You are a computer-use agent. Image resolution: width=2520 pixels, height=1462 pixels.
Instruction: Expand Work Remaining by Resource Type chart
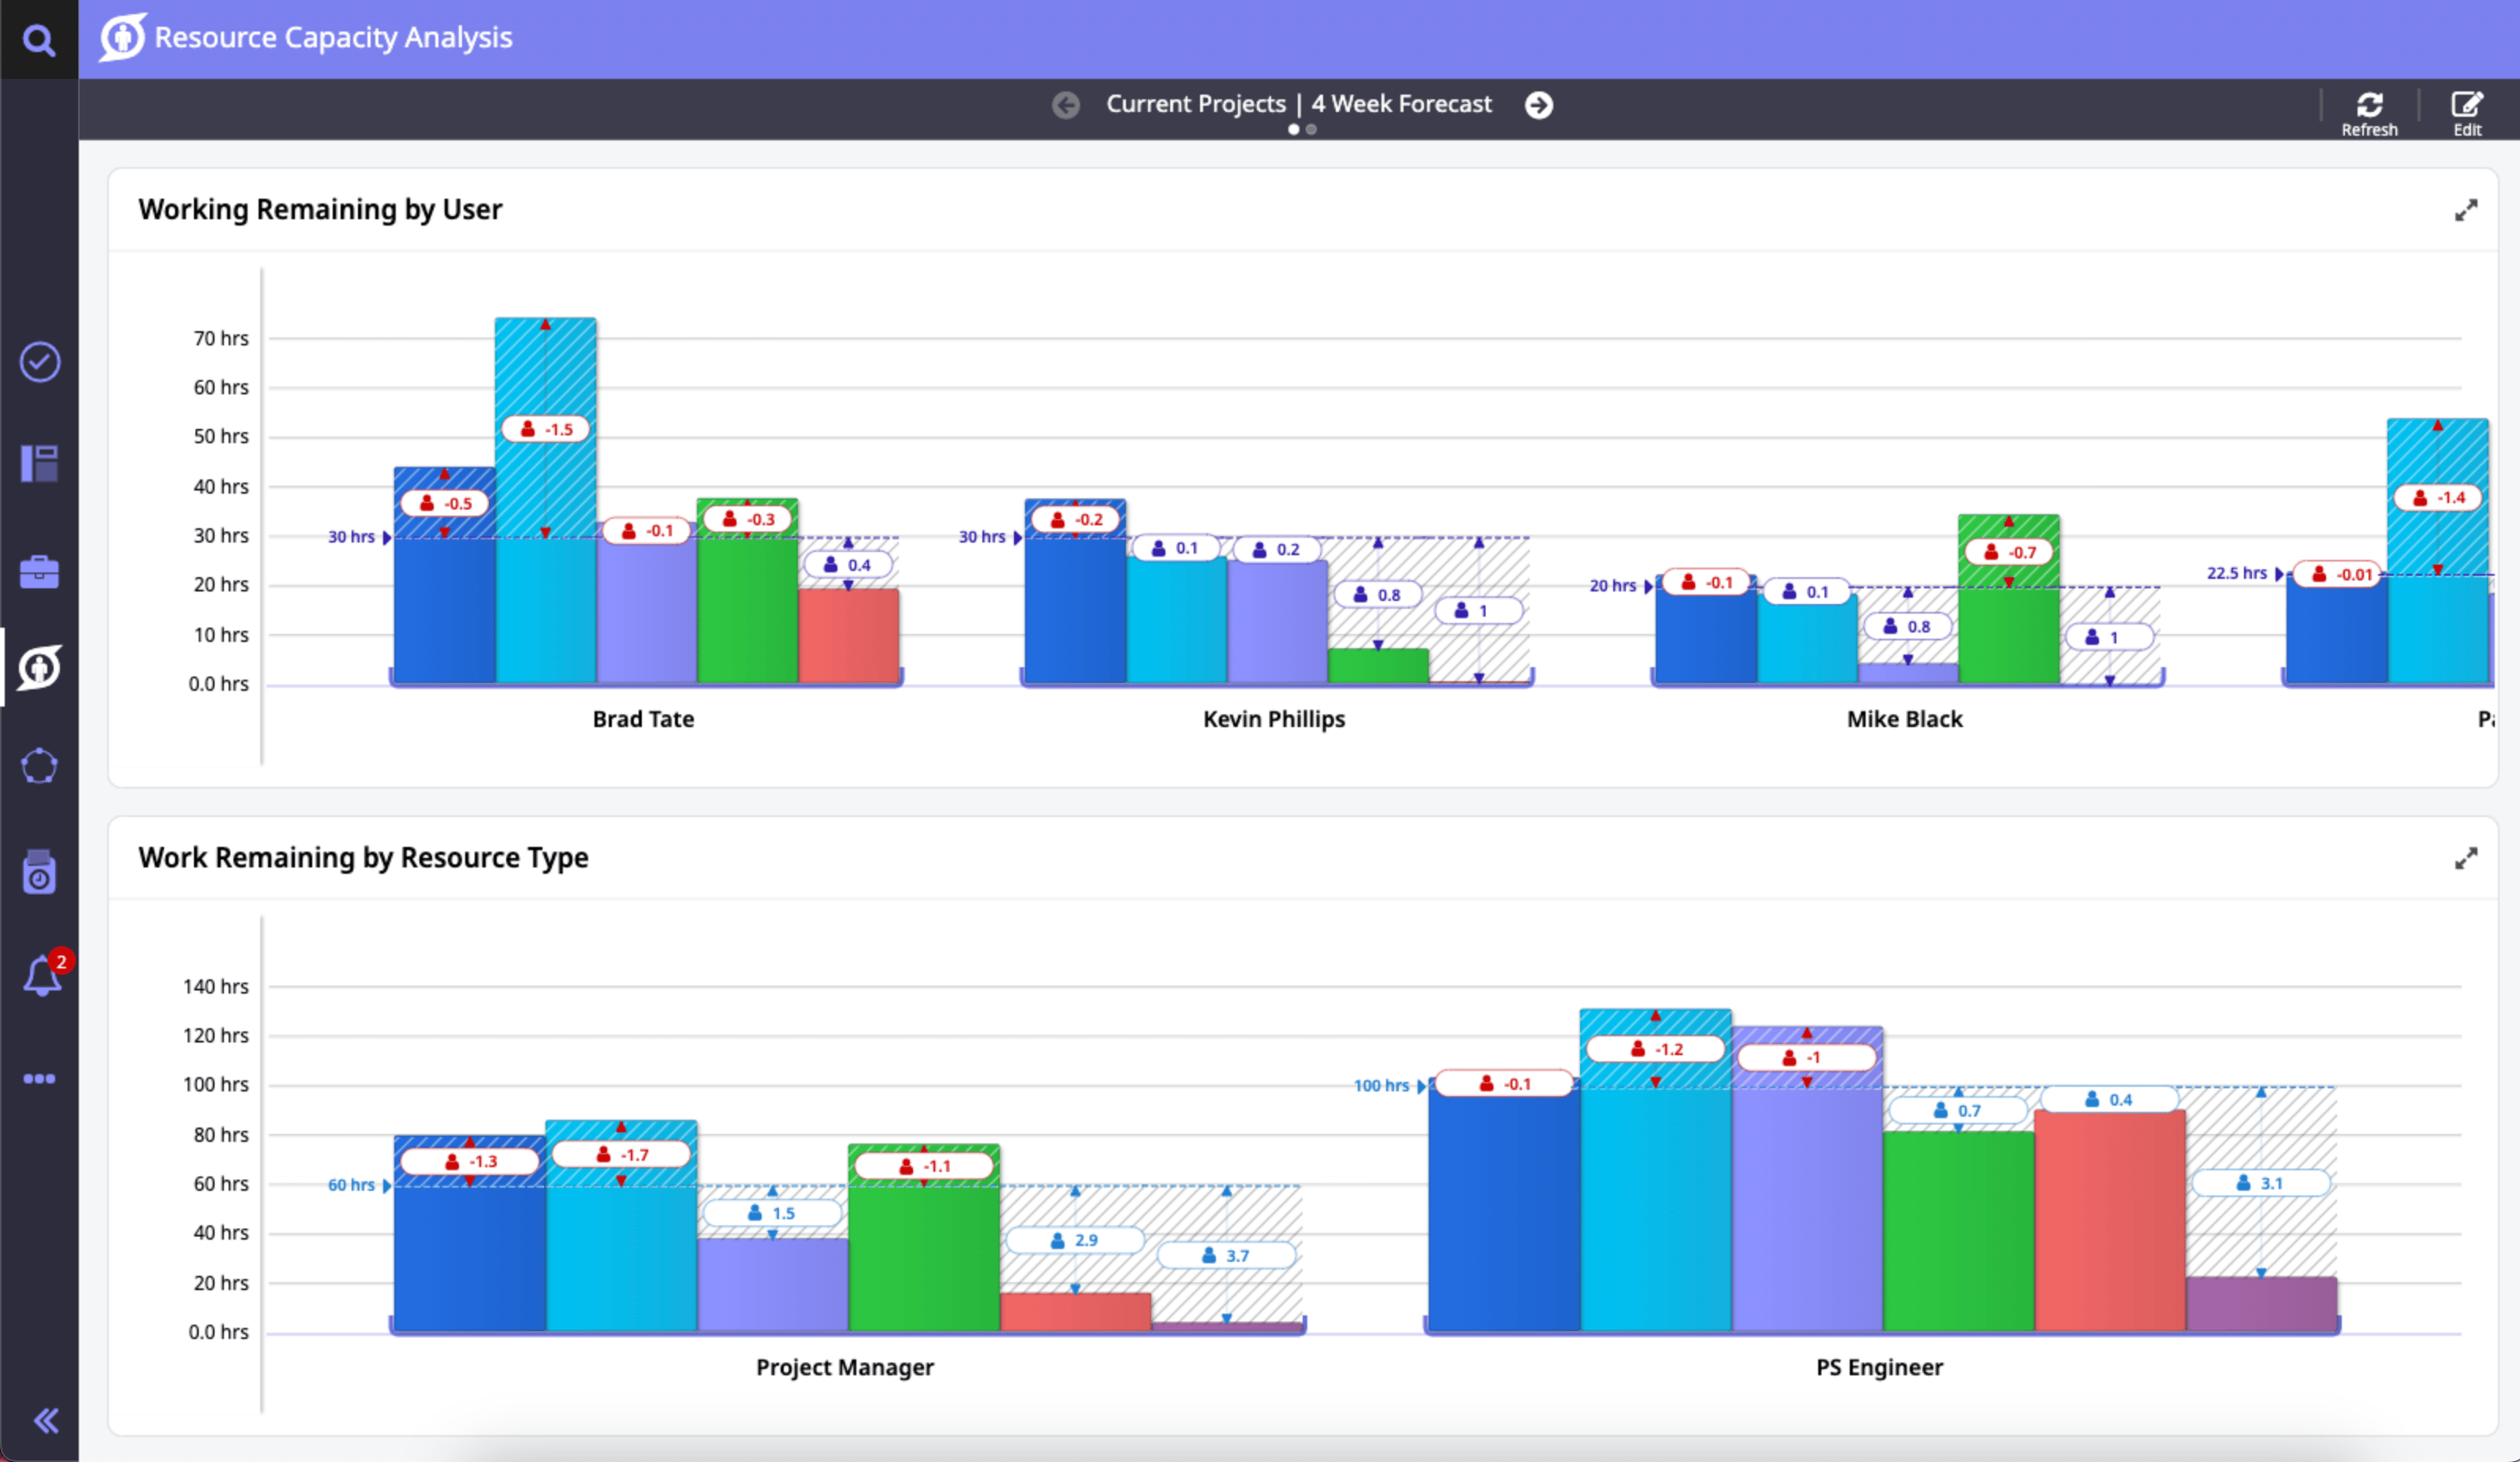(x=2466, y=858)
